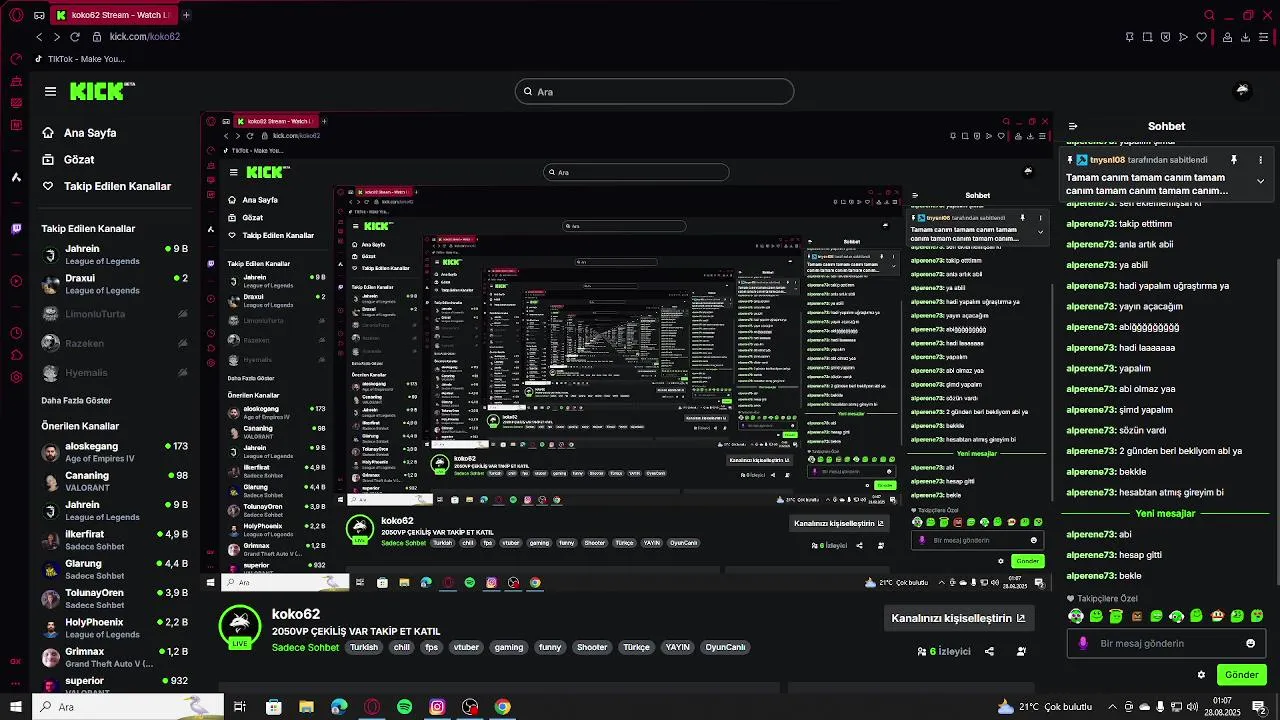Insert the first headphone emote
The image size is (1280, 720).
[x=1076, y=616]
